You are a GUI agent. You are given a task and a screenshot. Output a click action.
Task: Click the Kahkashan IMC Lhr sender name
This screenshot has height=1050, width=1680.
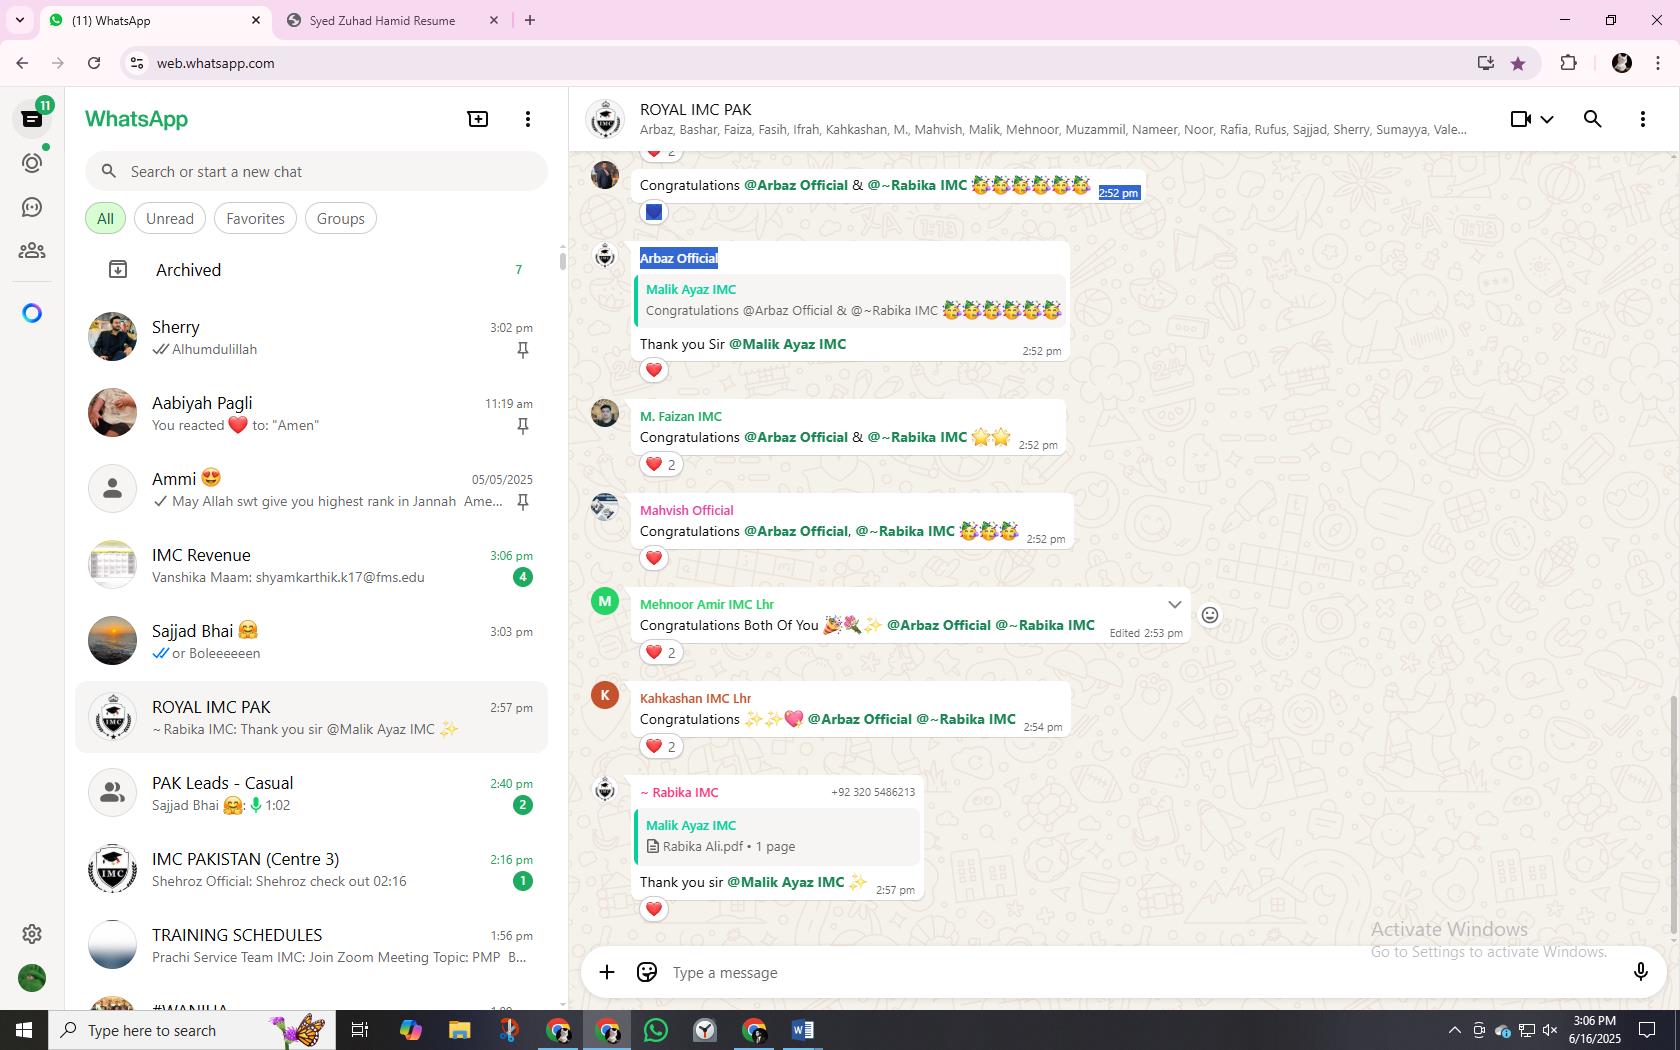(695, 698)
